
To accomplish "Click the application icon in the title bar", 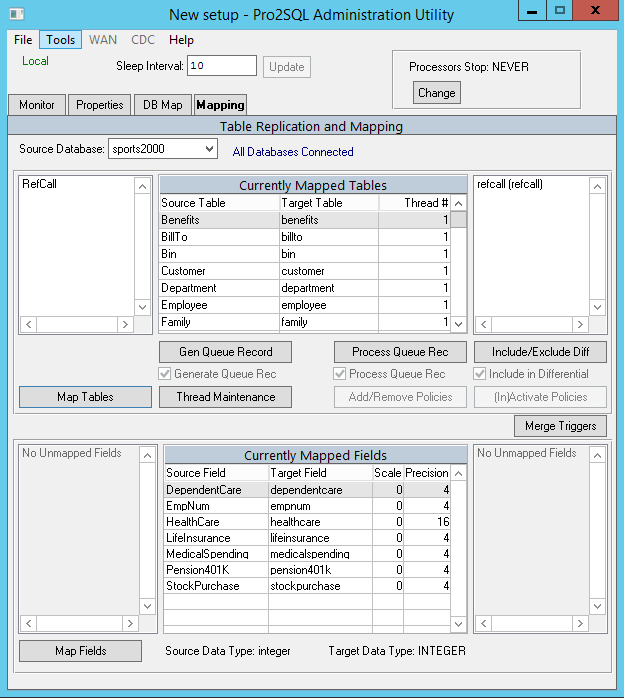I will click(x=16, y=14).
